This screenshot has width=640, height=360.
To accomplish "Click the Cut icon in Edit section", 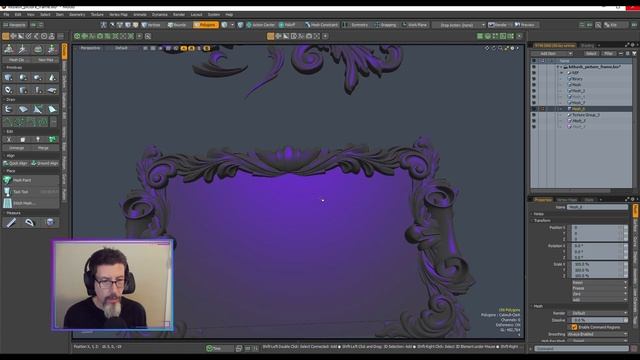I will point(9,140).
